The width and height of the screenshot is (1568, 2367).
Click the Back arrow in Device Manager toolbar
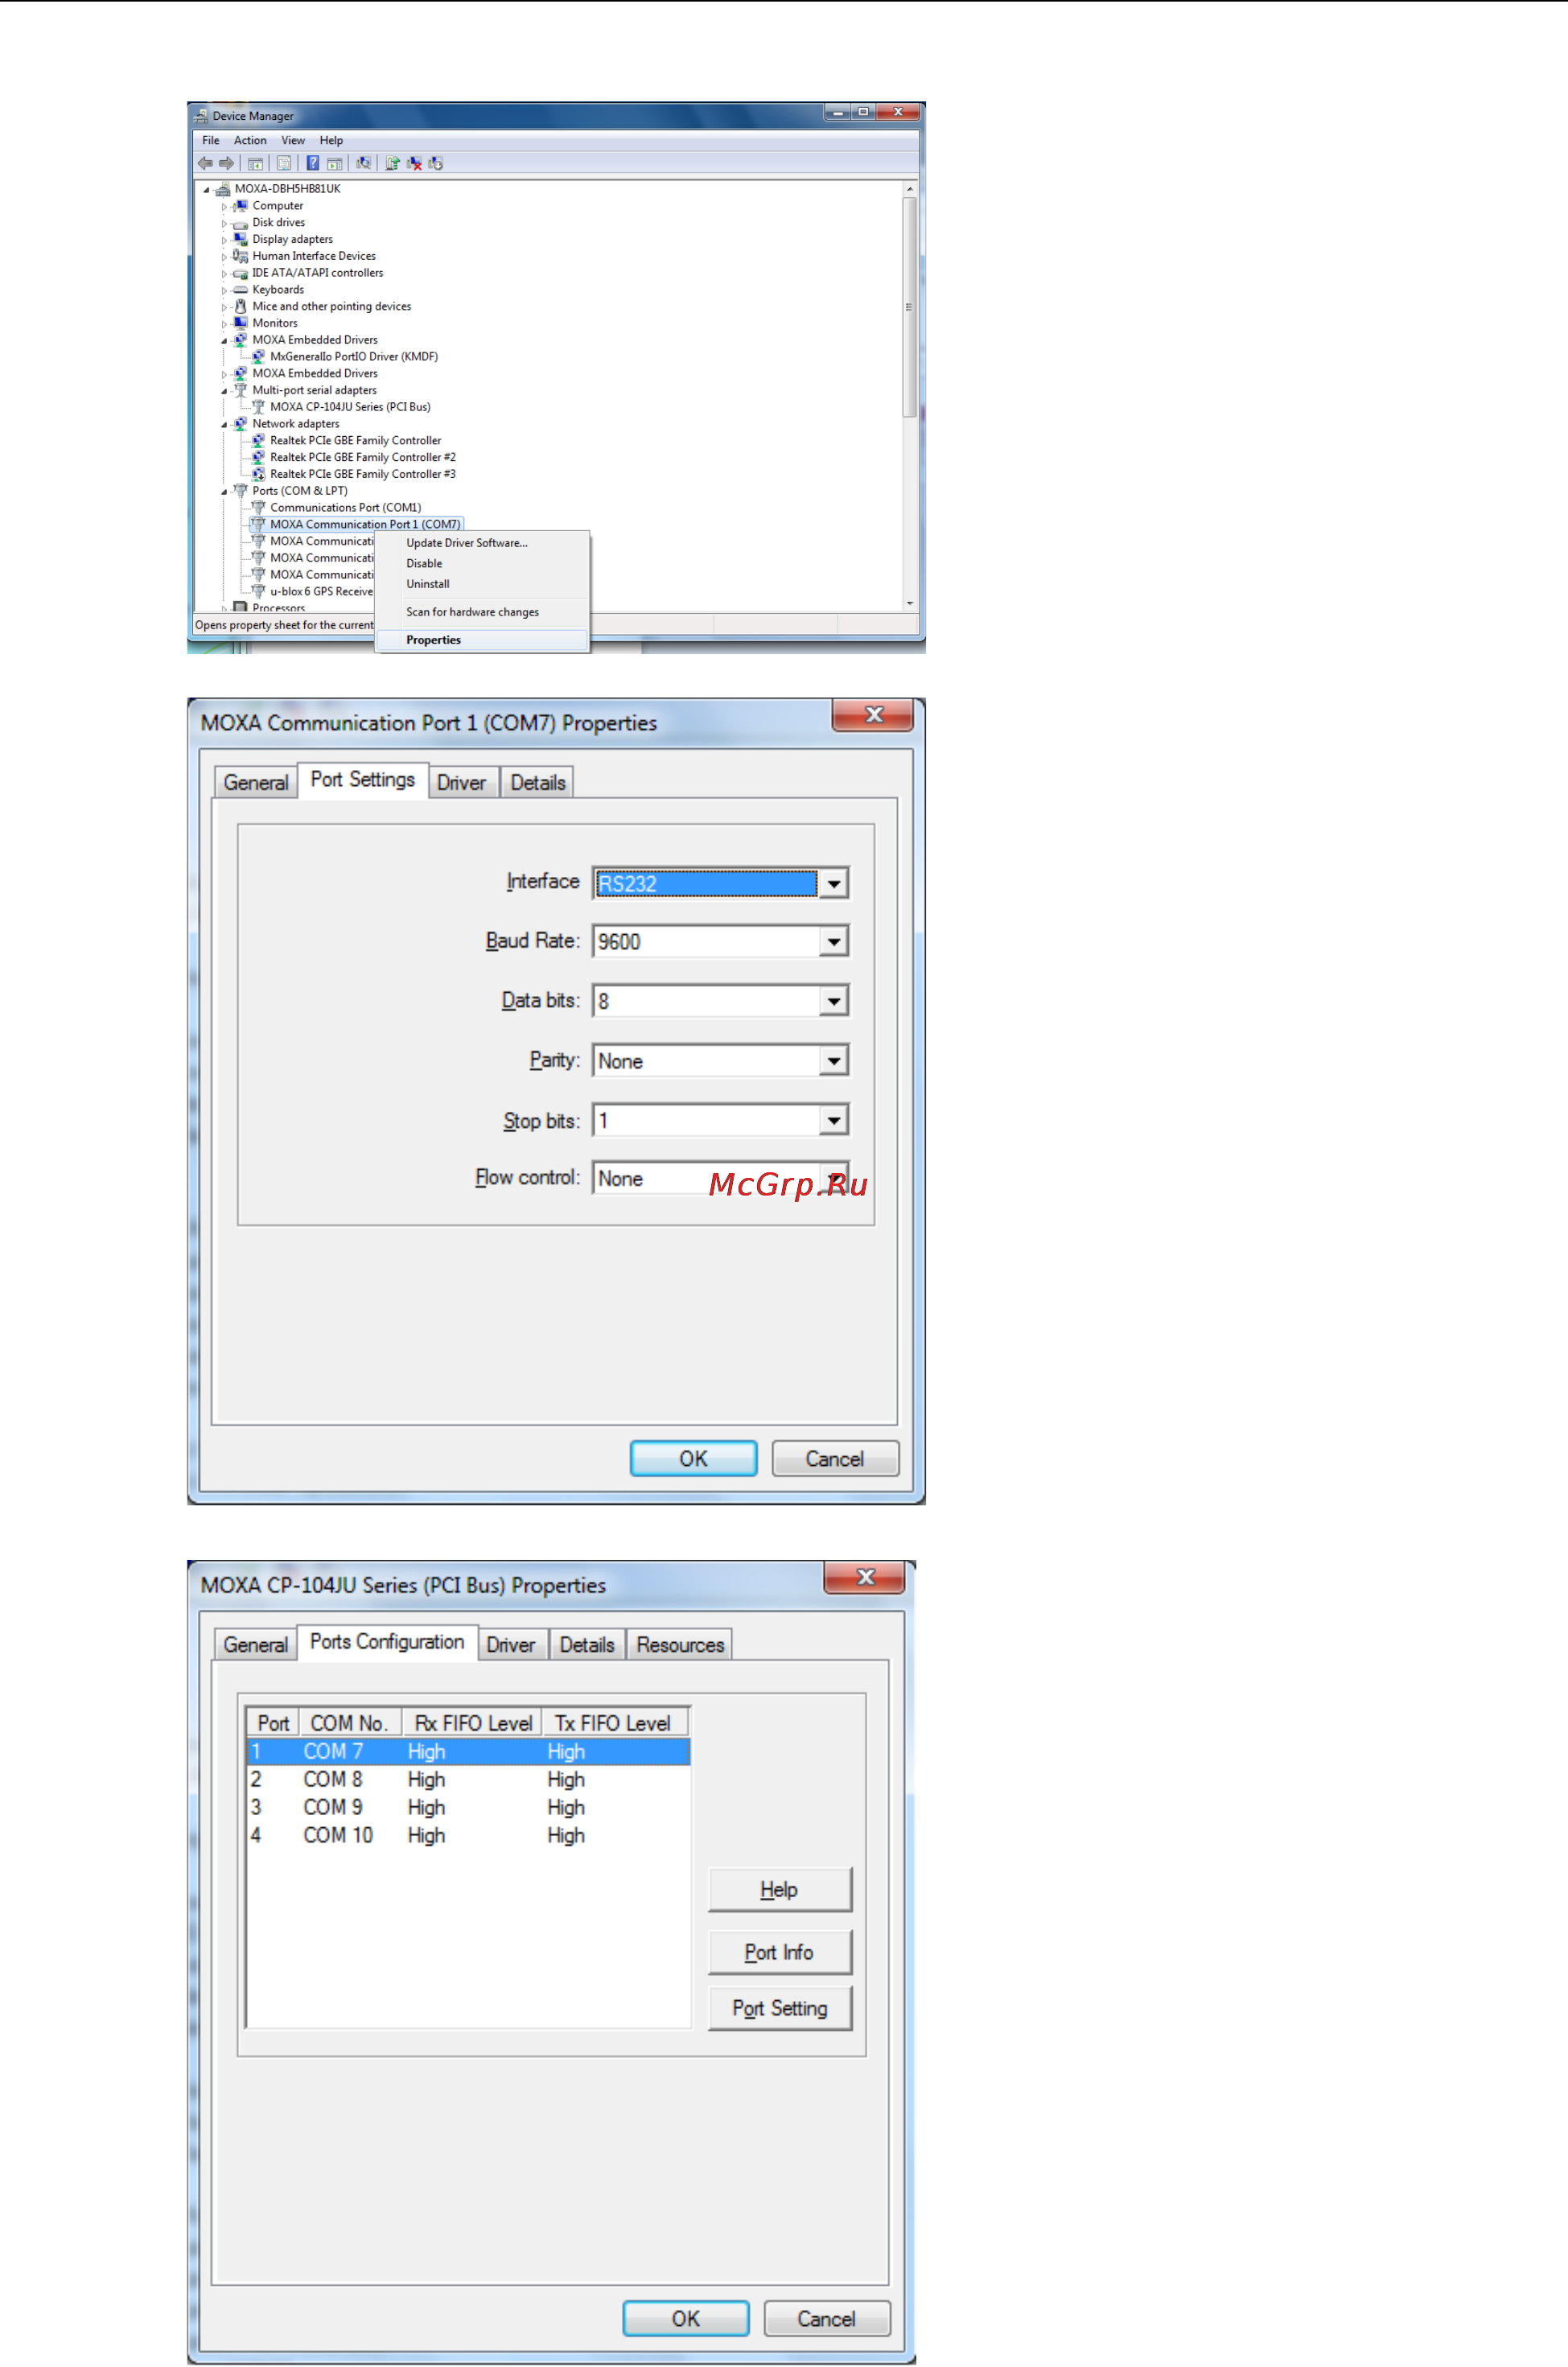205,163
